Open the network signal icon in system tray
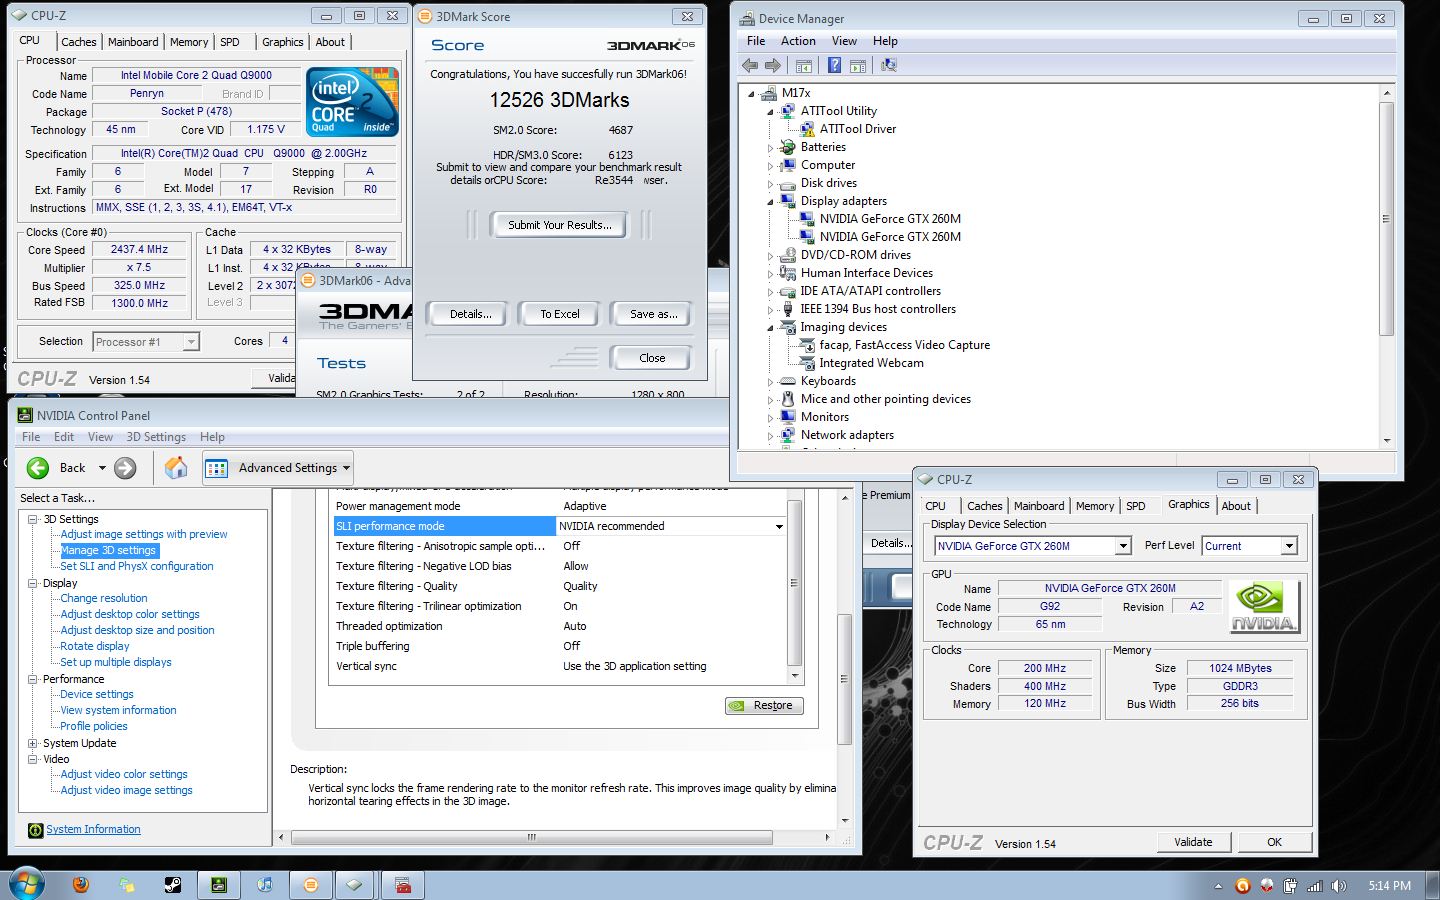This screenshot has width=1440, height=900. pos(1315,886)
